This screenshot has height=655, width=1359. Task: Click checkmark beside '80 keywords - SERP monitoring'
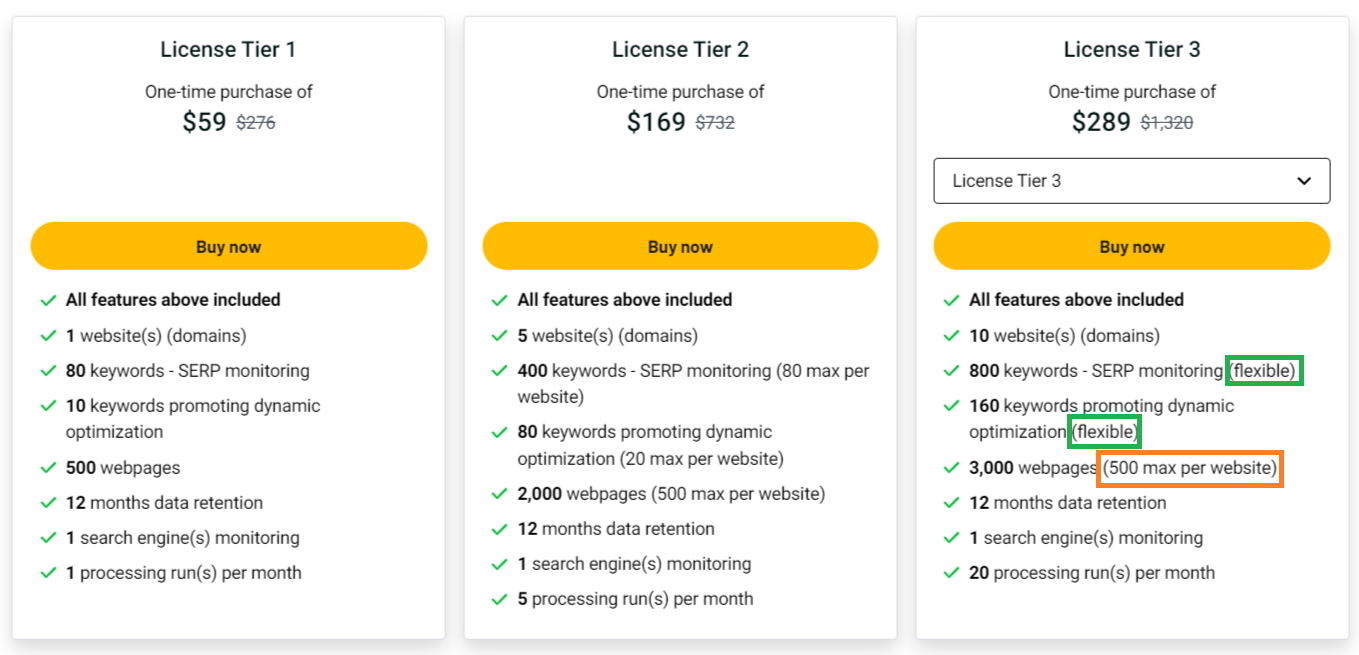[x=48, y=371]
